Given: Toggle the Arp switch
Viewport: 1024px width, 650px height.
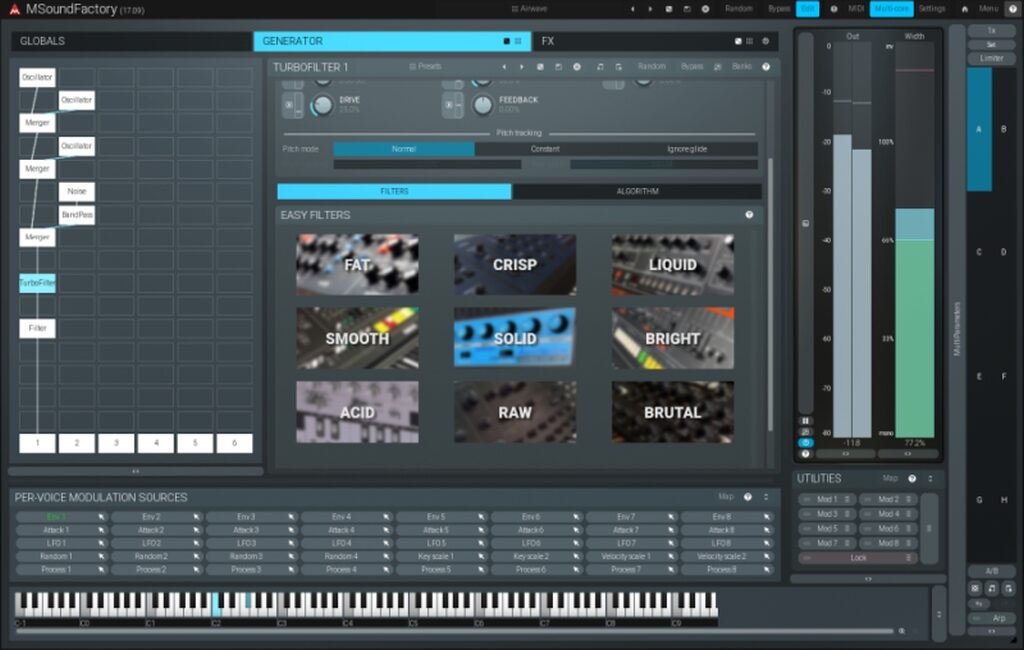Looking at the screenshot, I should (991, 618).
